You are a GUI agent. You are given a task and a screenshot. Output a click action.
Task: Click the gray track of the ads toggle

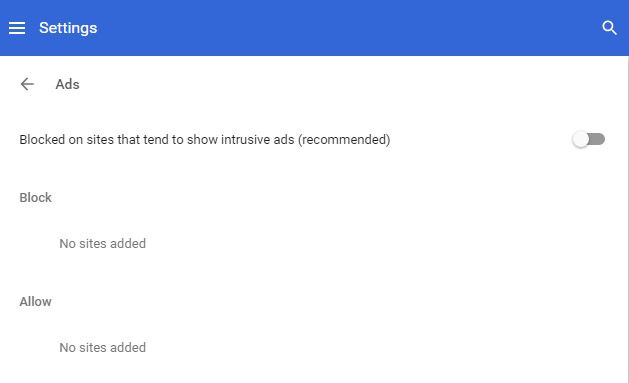597,139
